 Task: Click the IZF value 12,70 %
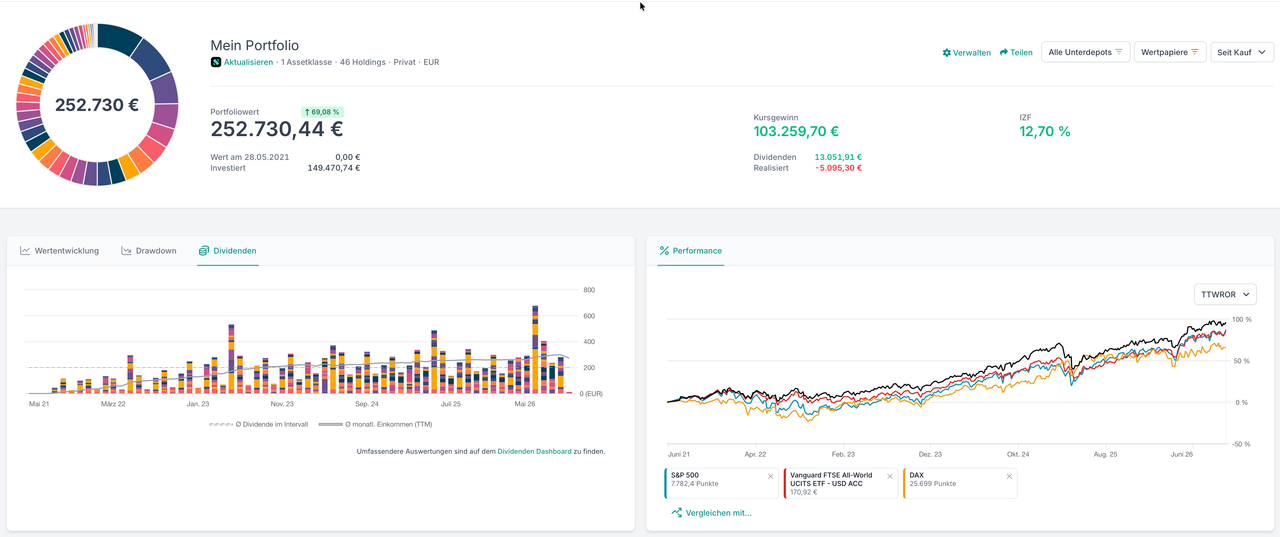1045,131
